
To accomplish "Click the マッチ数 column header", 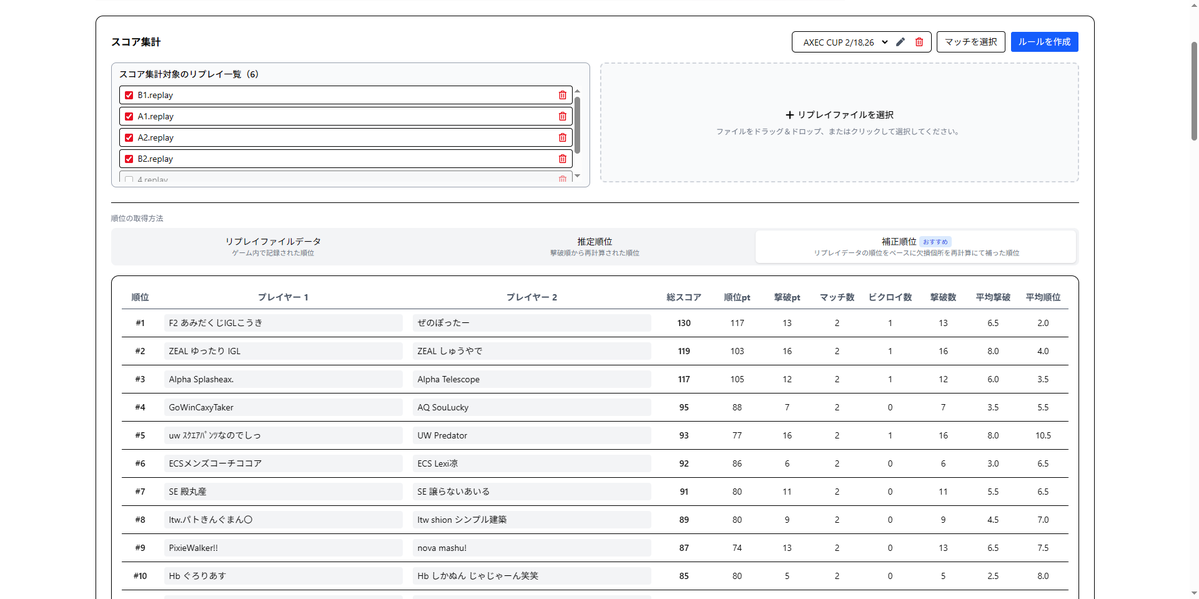I will pos(837,297).
